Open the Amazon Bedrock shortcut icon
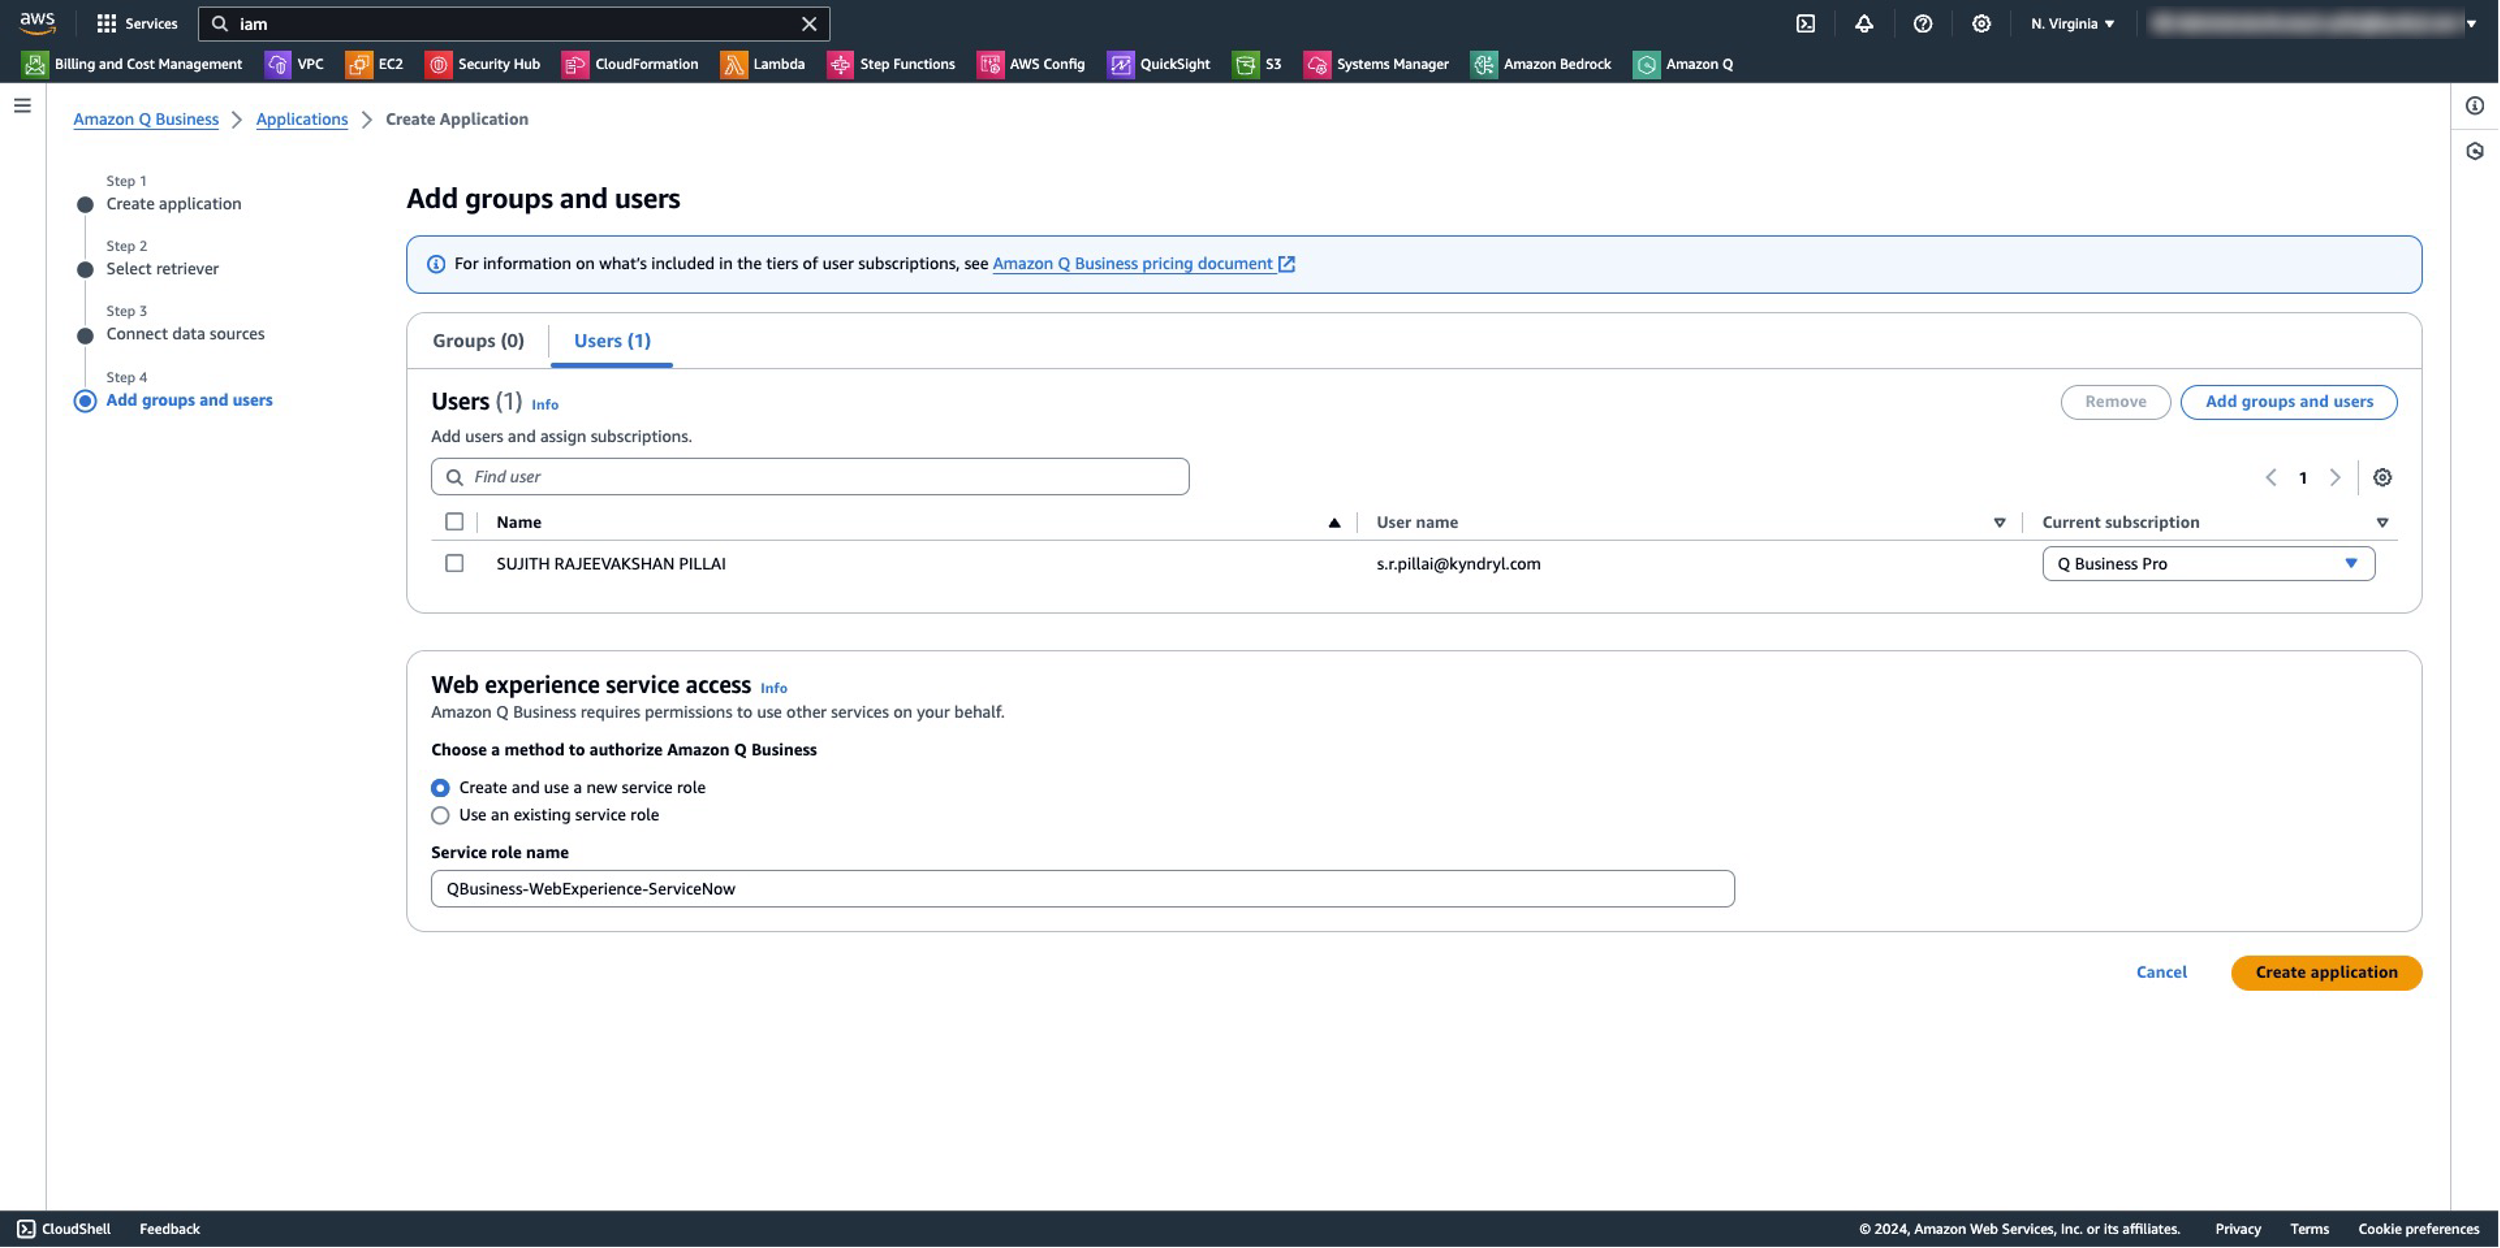Image resolution: width=2500 pixels, height=1248 pixels. 1484,64
